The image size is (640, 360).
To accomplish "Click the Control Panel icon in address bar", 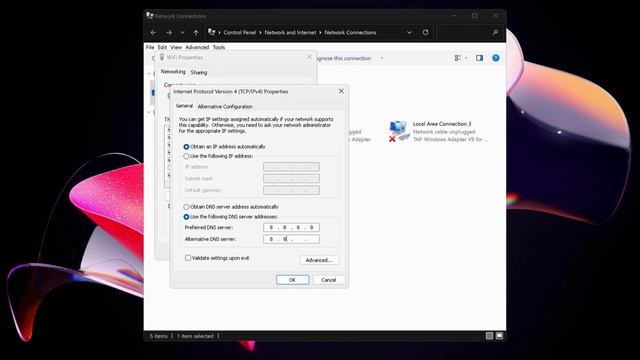I will coord(211,32).
